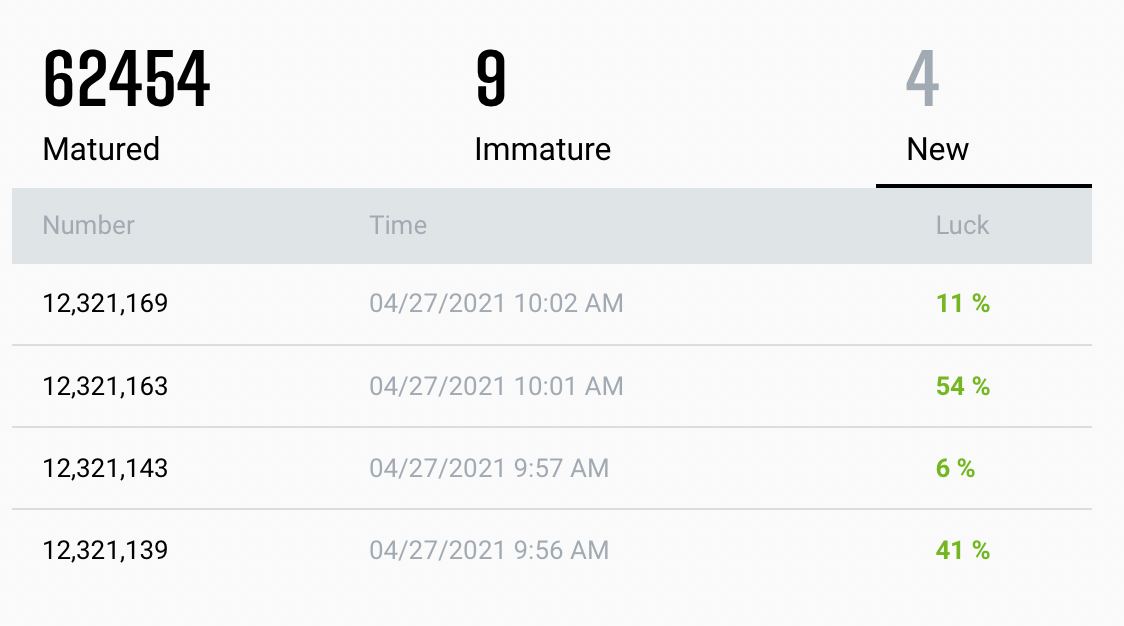Open block number 12,321,163
This screenshot has width=1124, height=626.
click(x=105, y=386)
